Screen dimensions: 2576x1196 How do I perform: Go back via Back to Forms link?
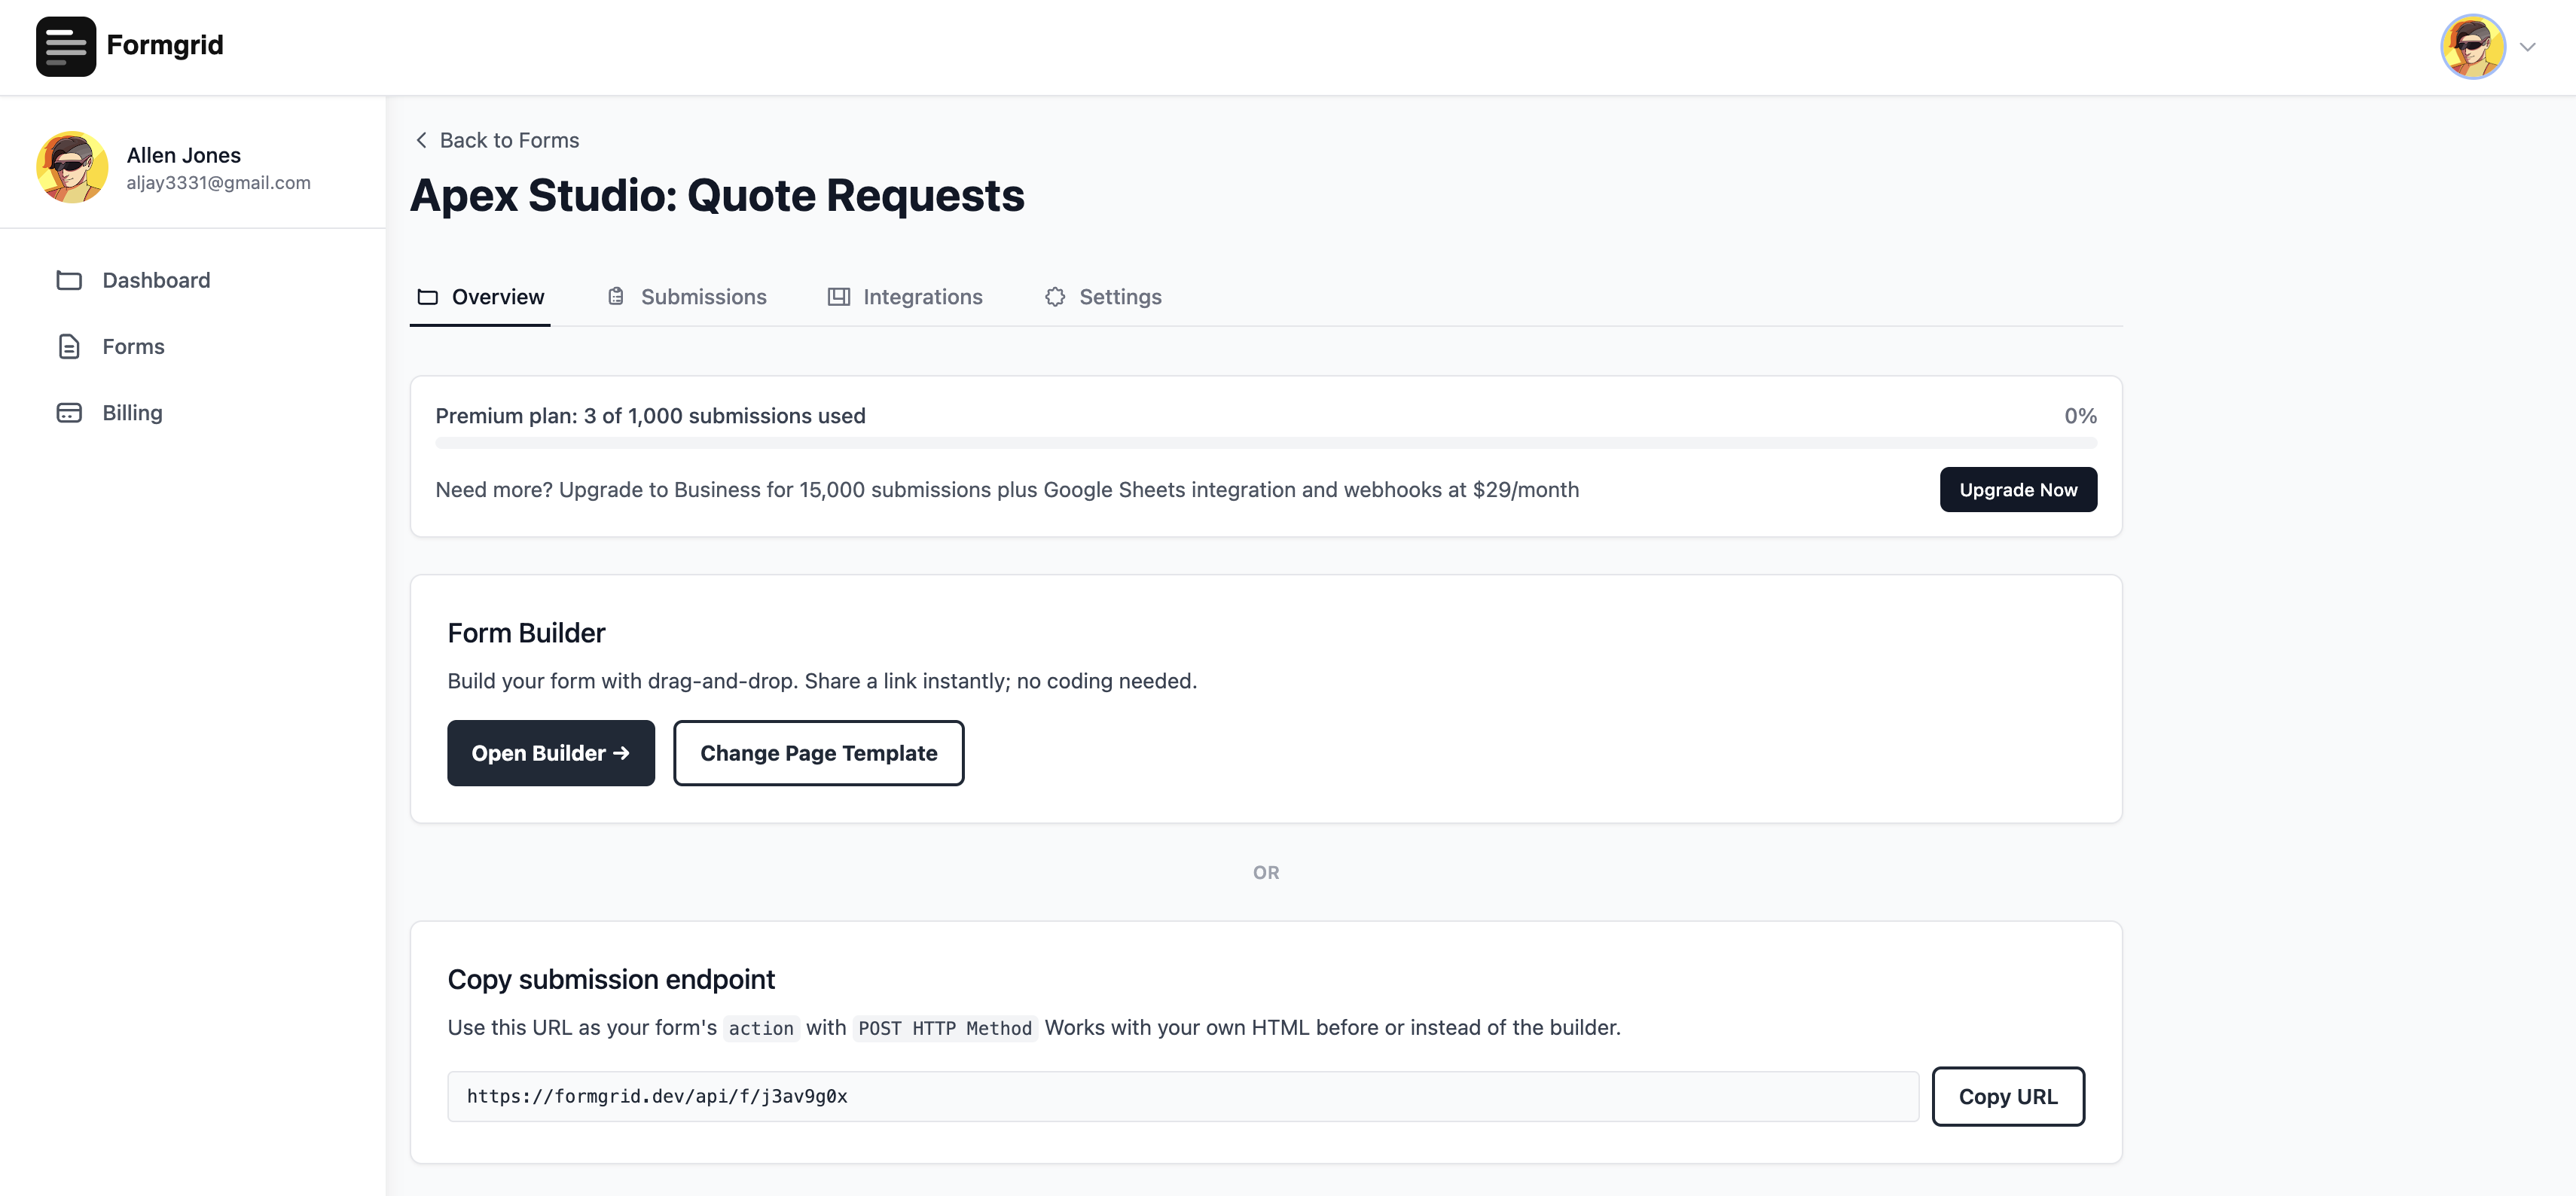click(x=509, y=140)
